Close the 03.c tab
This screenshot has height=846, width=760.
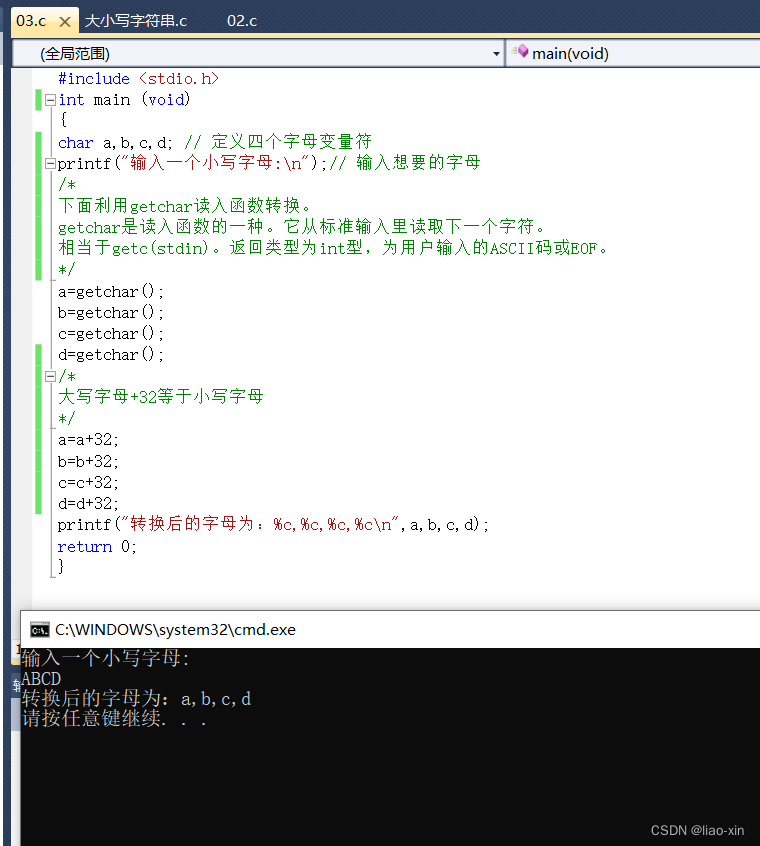(x=65, y=21)
